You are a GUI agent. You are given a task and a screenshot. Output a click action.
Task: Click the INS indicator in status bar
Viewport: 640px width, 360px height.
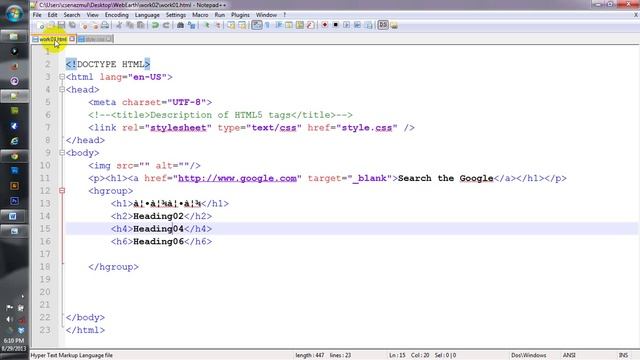623,356
